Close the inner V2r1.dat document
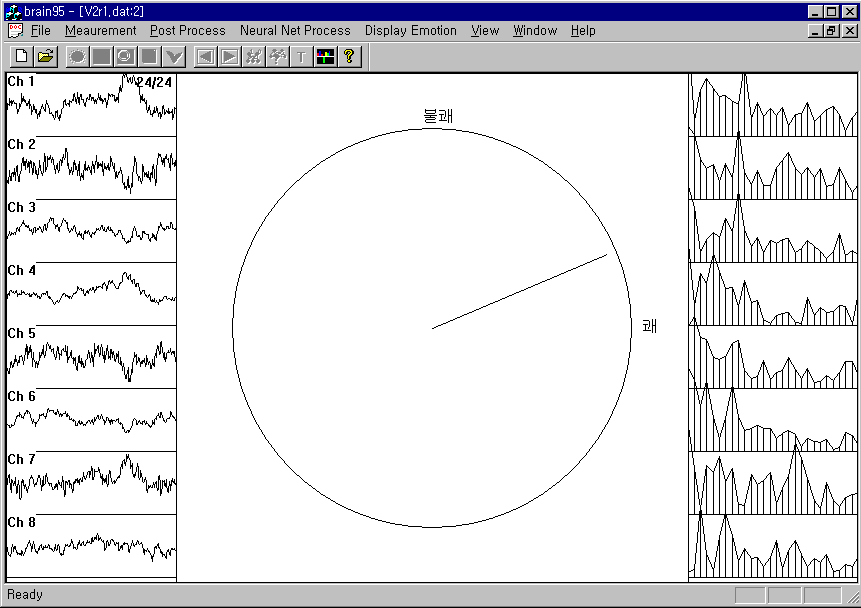Screen dimensions: 861x608 pyautogui.click(x=849, y=31)
